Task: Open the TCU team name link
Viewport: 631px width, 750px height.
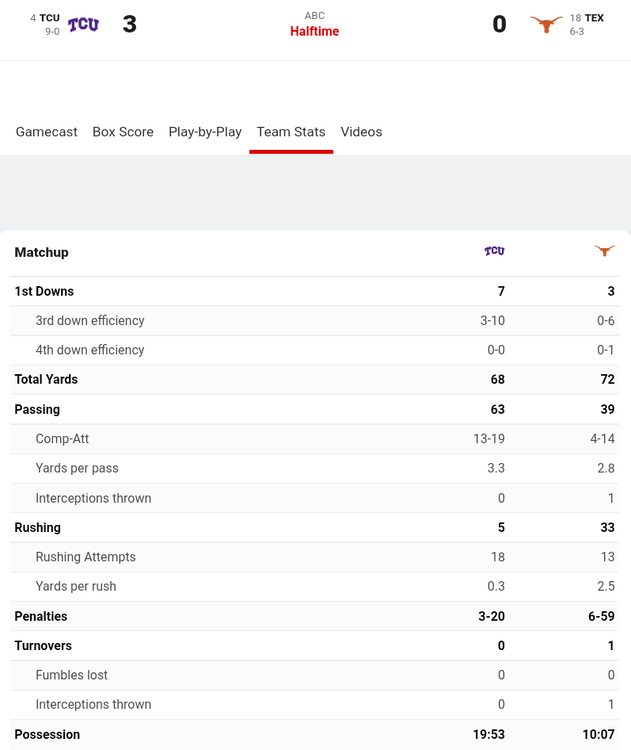Action: (49, 18)
